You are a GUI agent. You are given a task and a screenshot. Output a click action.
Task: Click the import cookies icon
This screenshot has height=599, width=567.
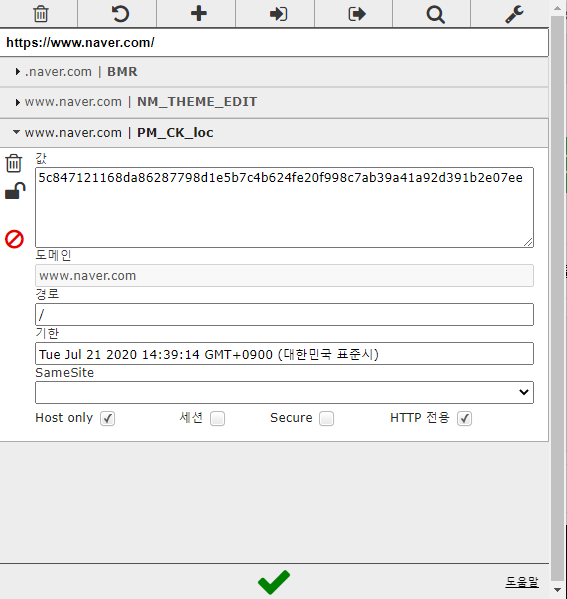[x=278, y=14]
